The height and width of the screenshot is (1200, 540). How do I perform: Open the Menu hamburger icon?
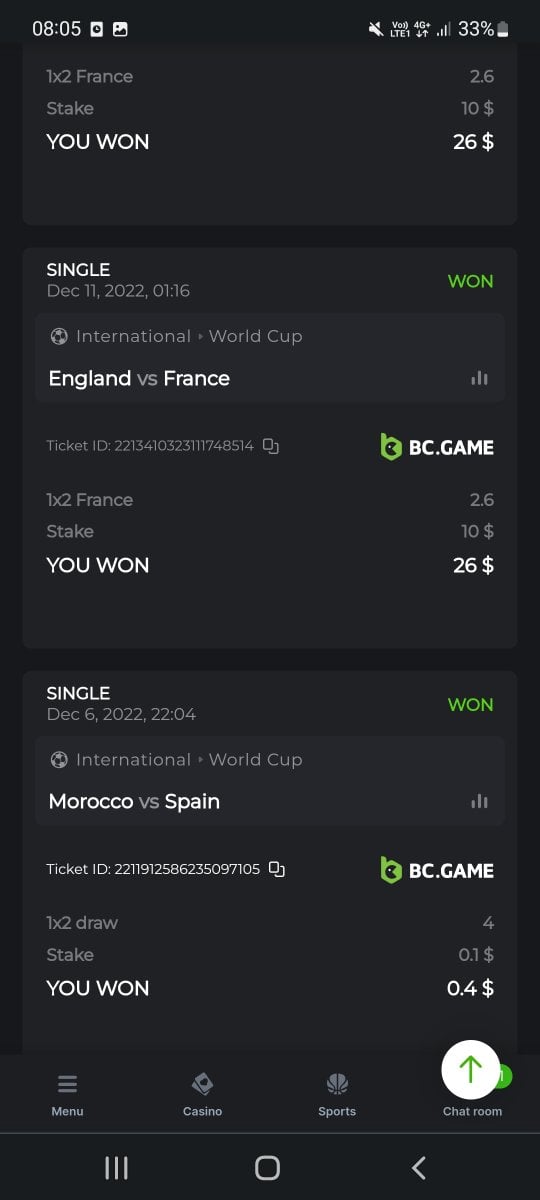[x=67, y=1084]
